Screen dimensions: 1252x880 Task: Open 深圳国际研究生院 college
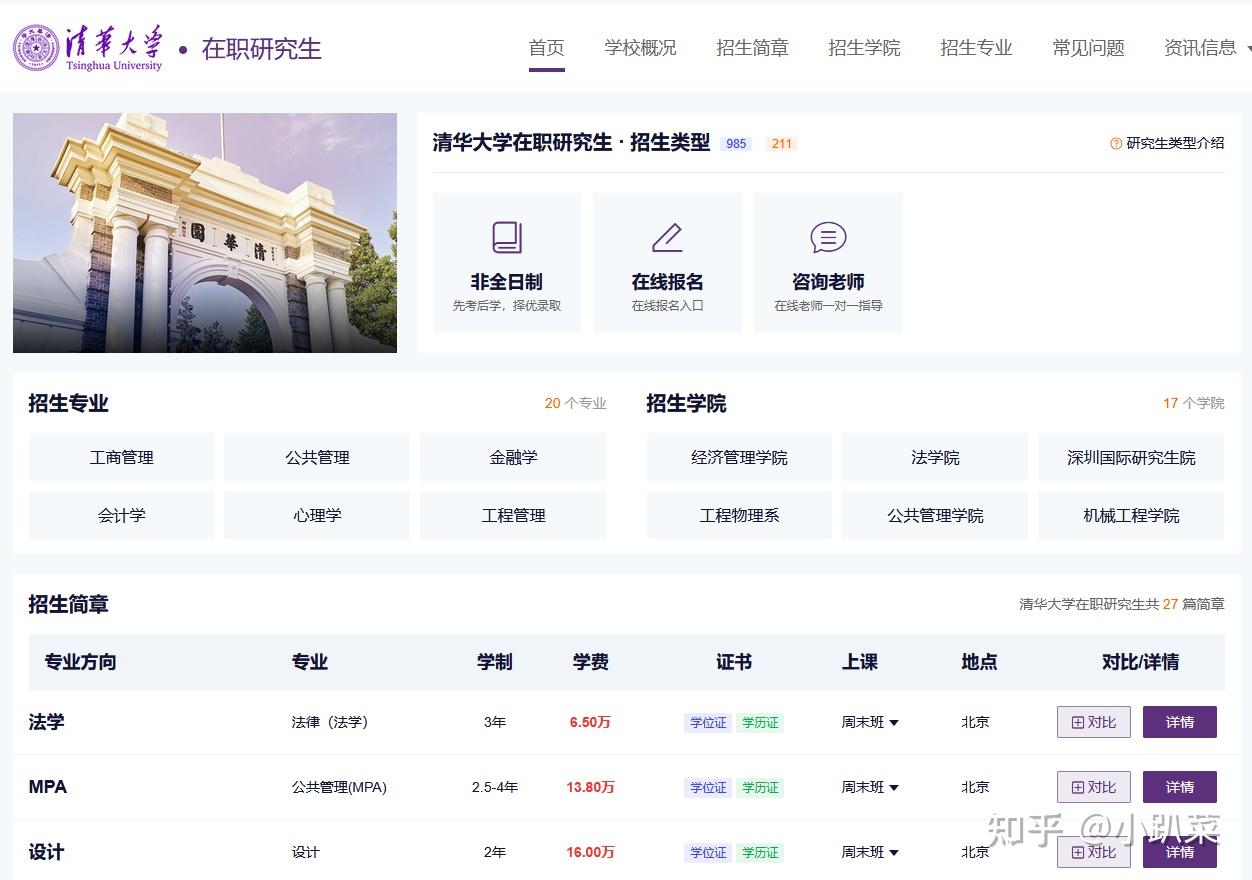point(1131,457)
